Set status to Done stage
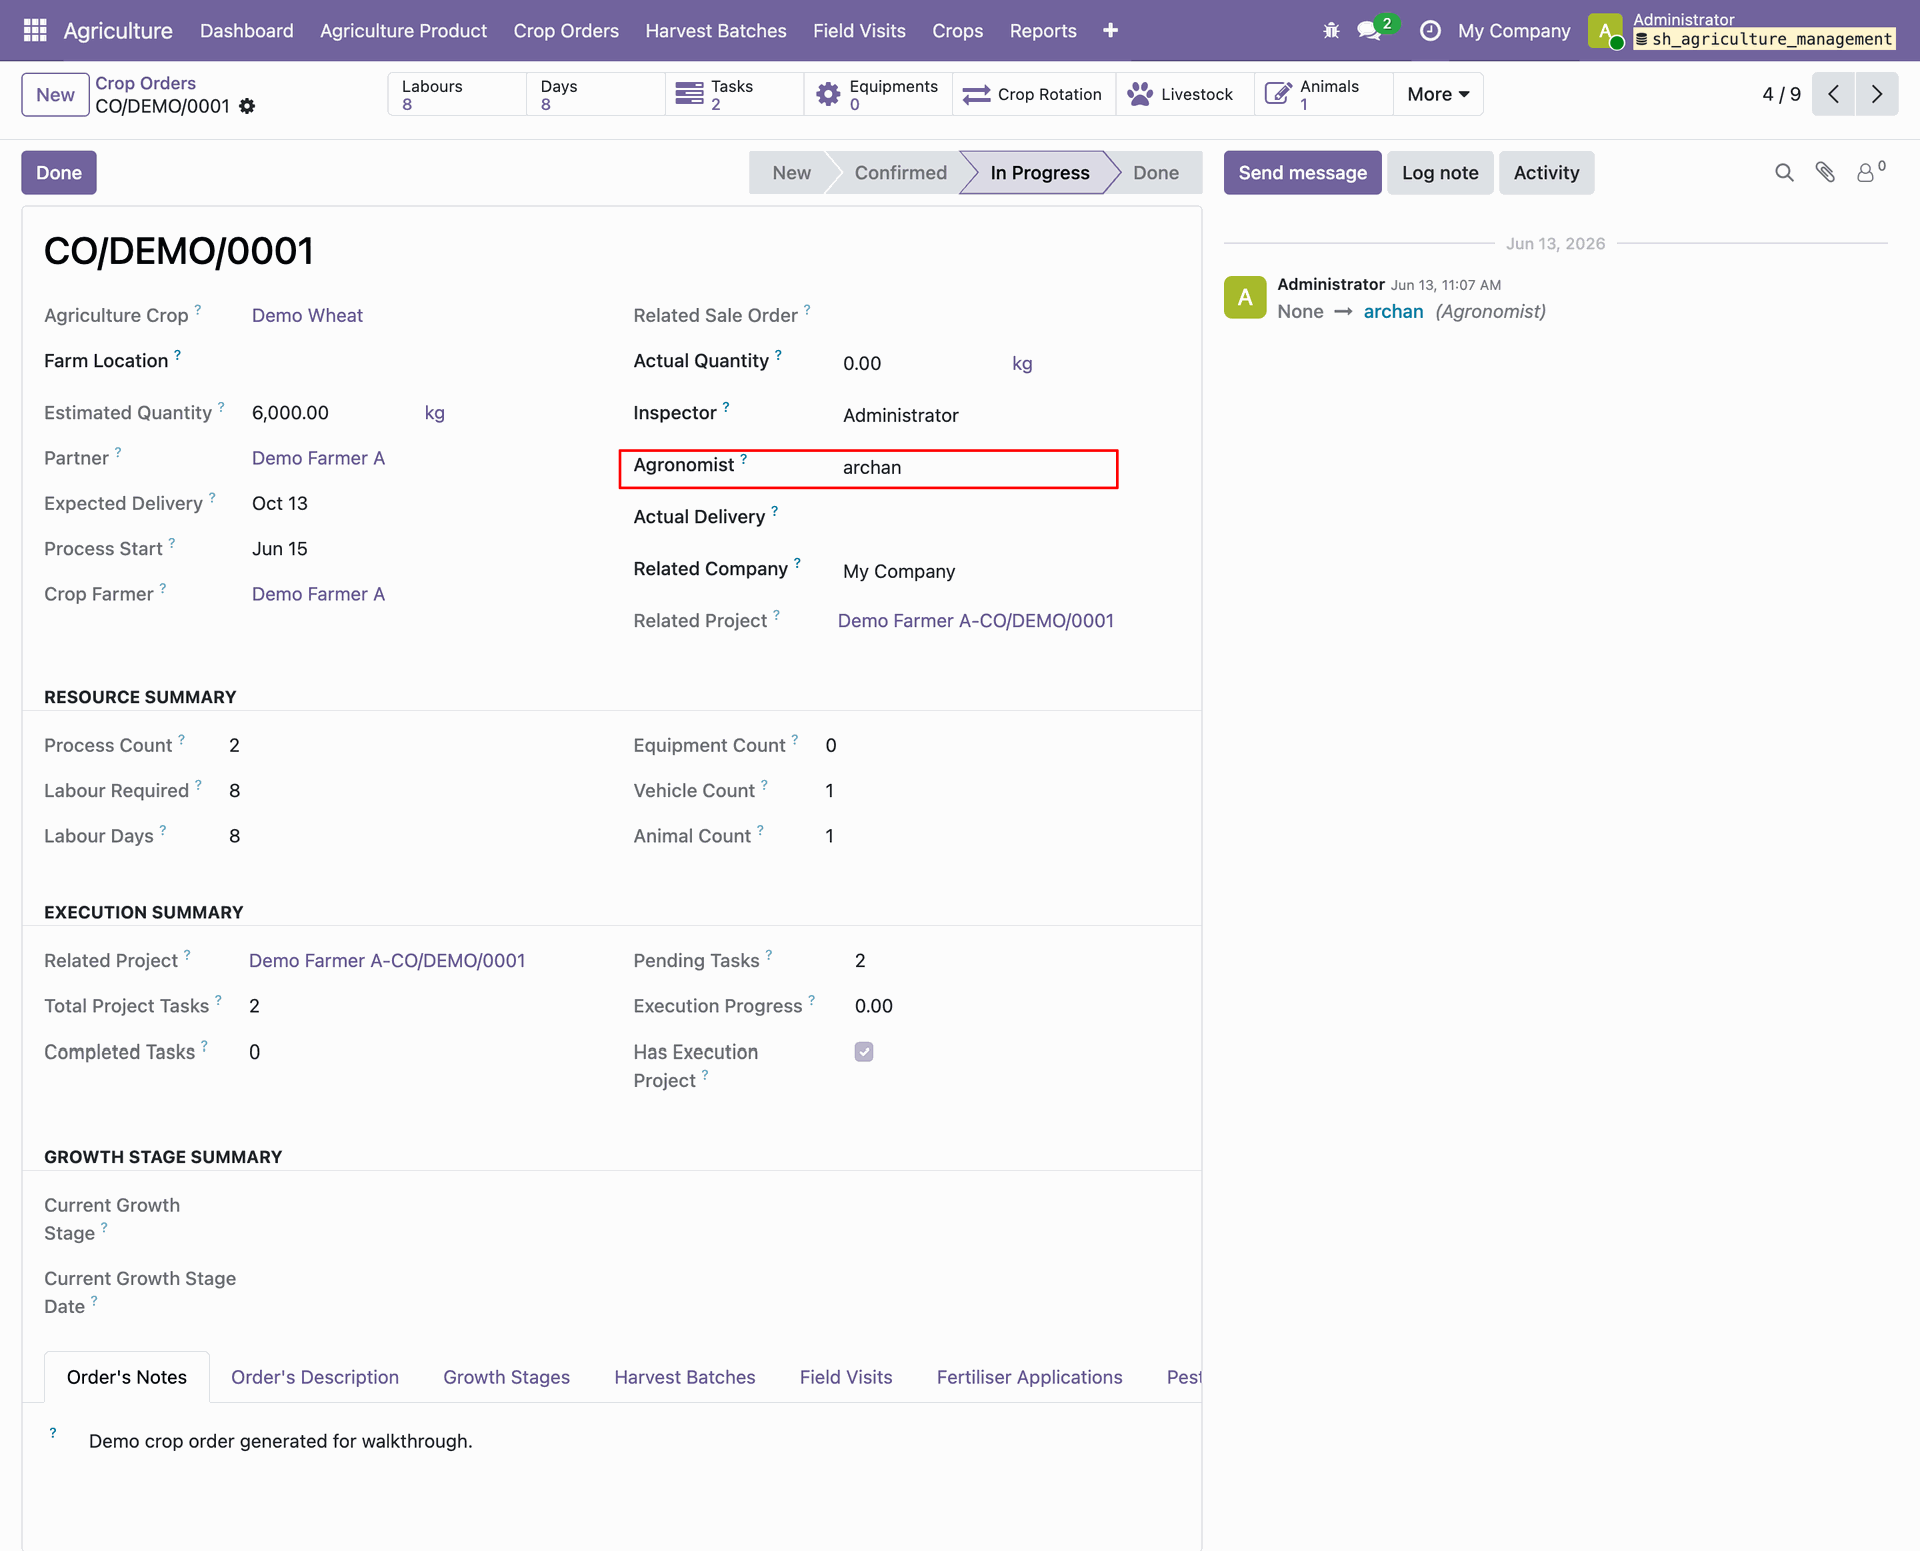1920x1551 pixels. (x=1155, y=173)
